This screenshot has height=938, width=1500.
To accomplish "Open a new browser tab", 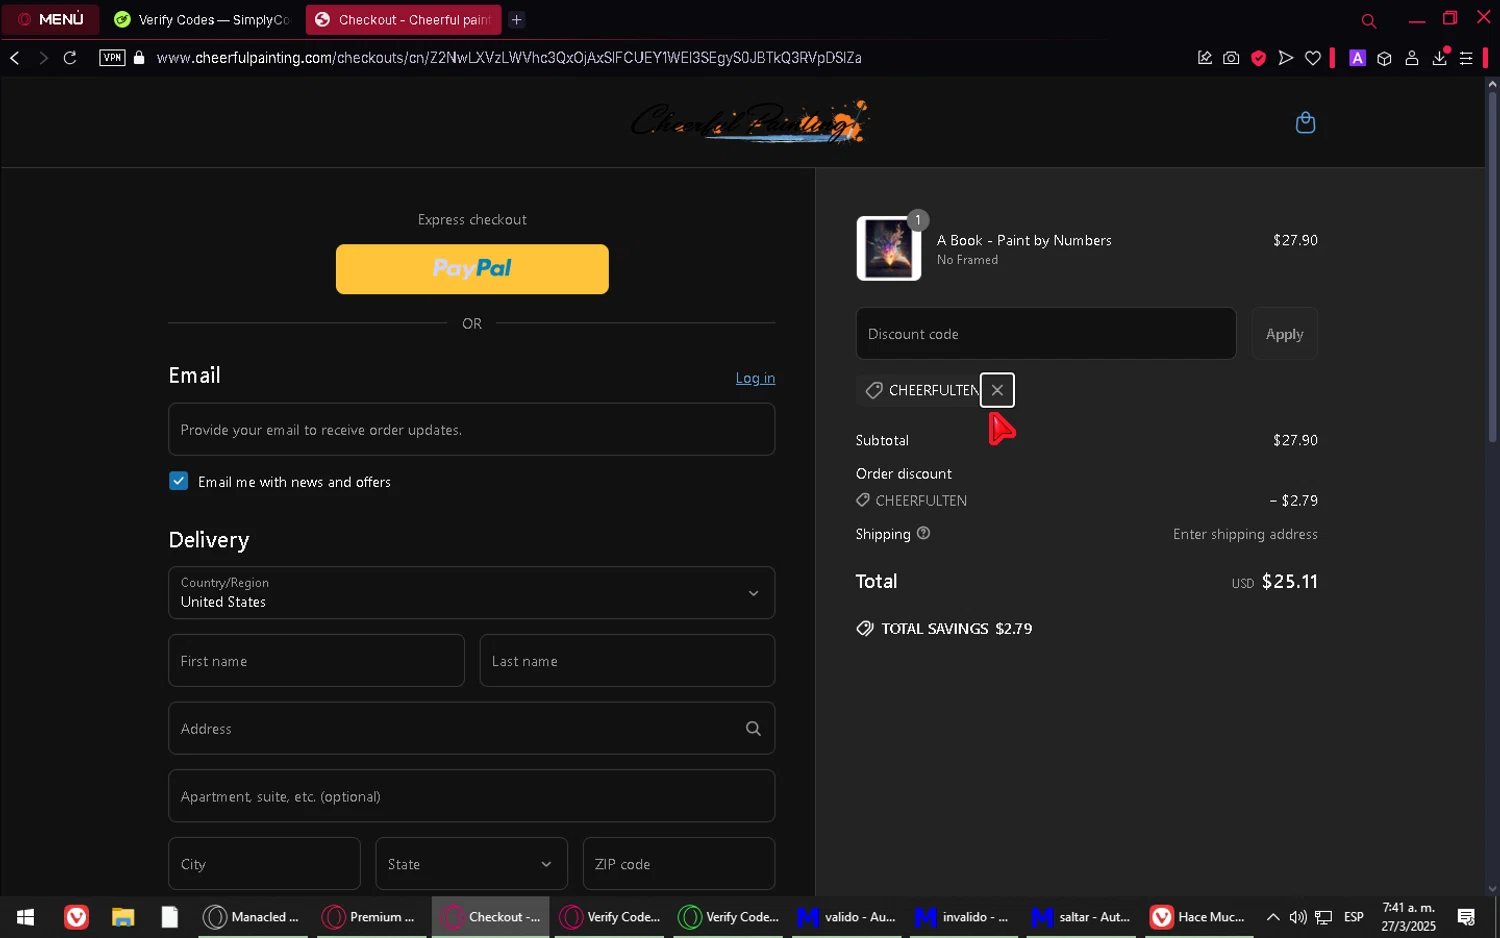I will (x=517, y=19).
